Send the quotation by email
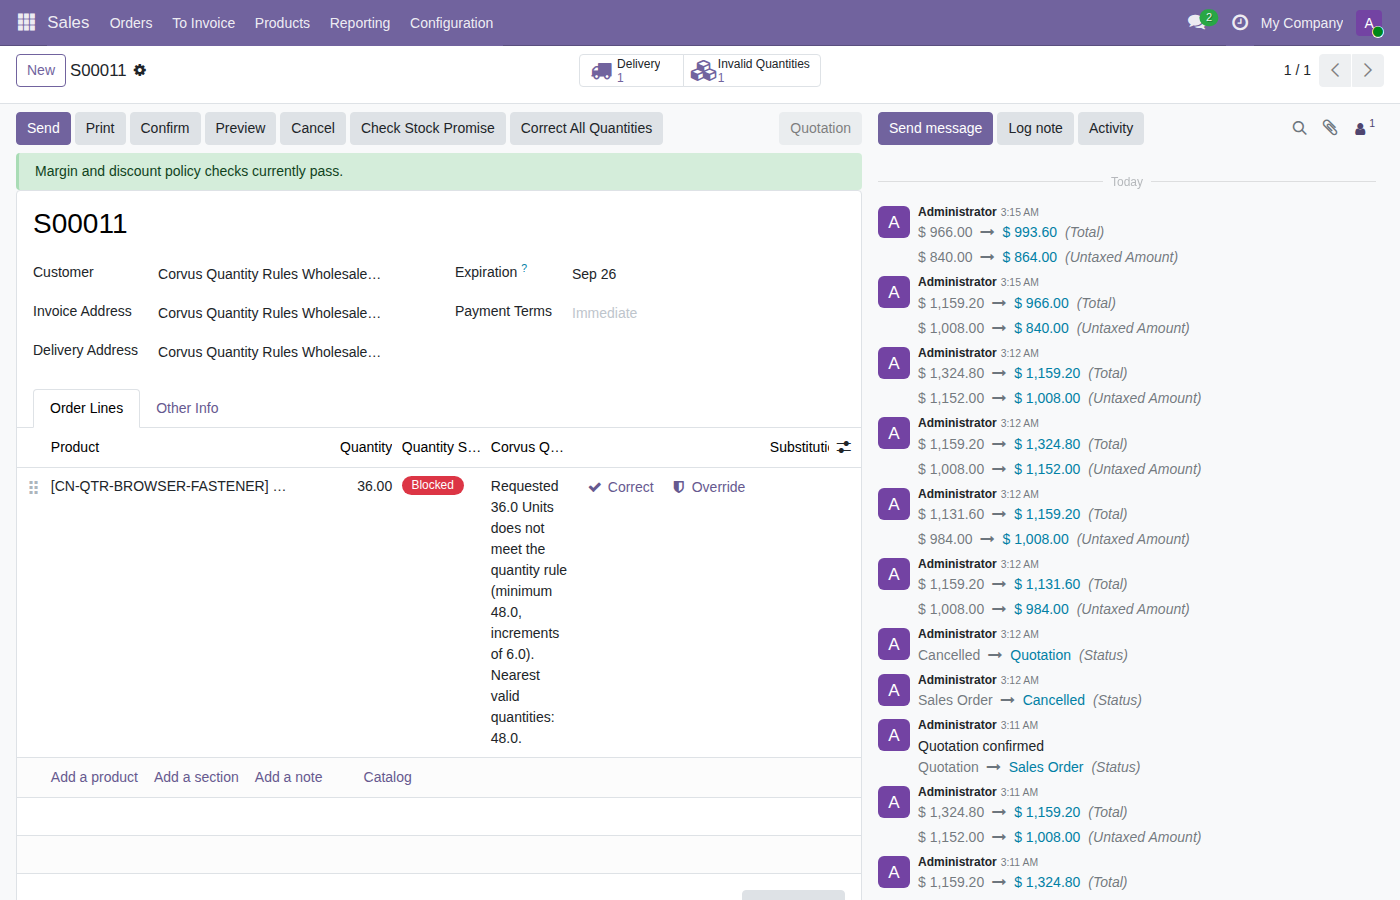The image size is (1400, 900). tap(43, 128)
